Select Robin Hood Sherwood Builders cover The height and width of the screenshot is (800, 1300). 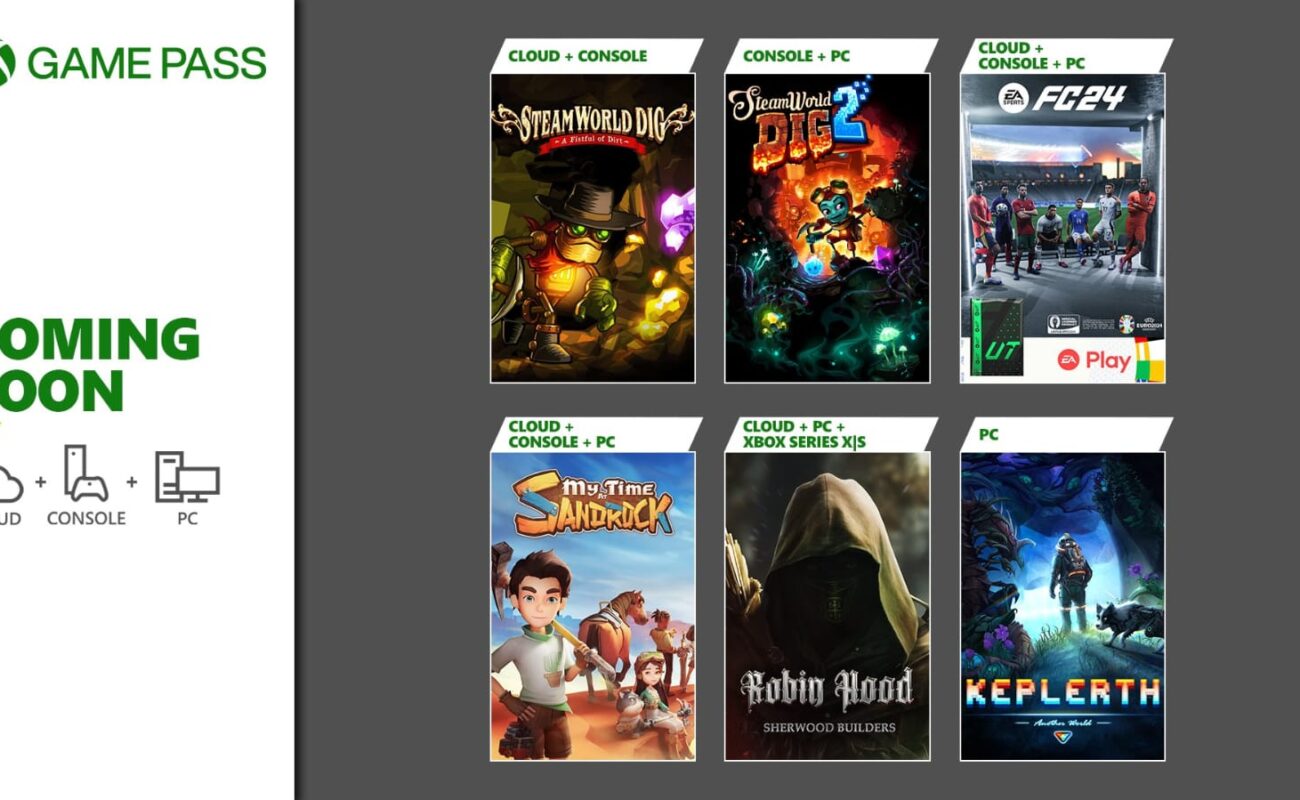(x=827, y=606)
